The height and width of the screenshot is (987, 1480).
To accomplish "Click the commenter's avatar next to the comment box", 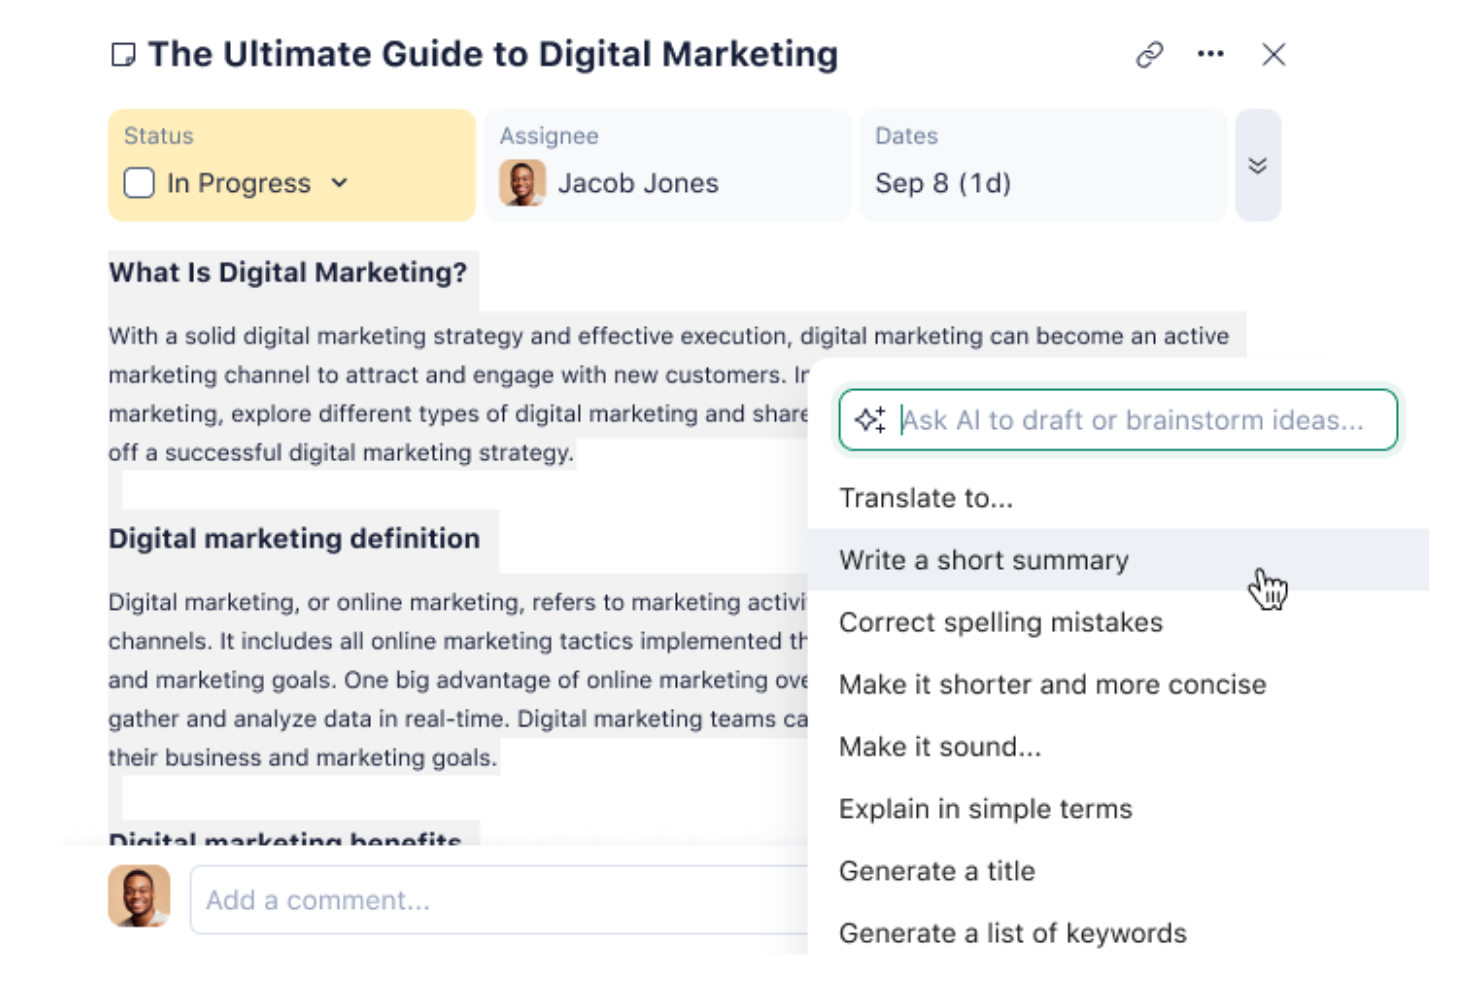I will coord(139,897).
